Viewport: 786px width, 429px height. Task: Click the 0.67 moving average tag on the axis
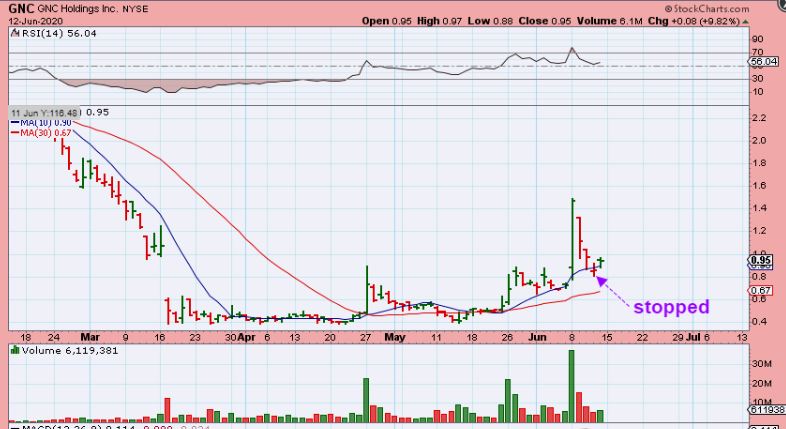tap(760, 291)
